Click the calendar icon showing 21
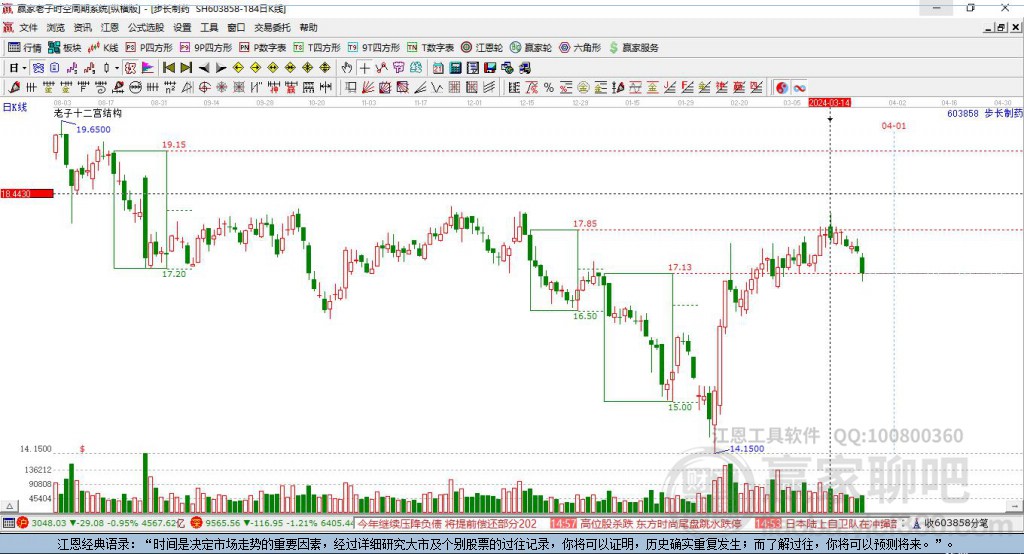The height and width of the screenshot is (554, 1024). 438,68
